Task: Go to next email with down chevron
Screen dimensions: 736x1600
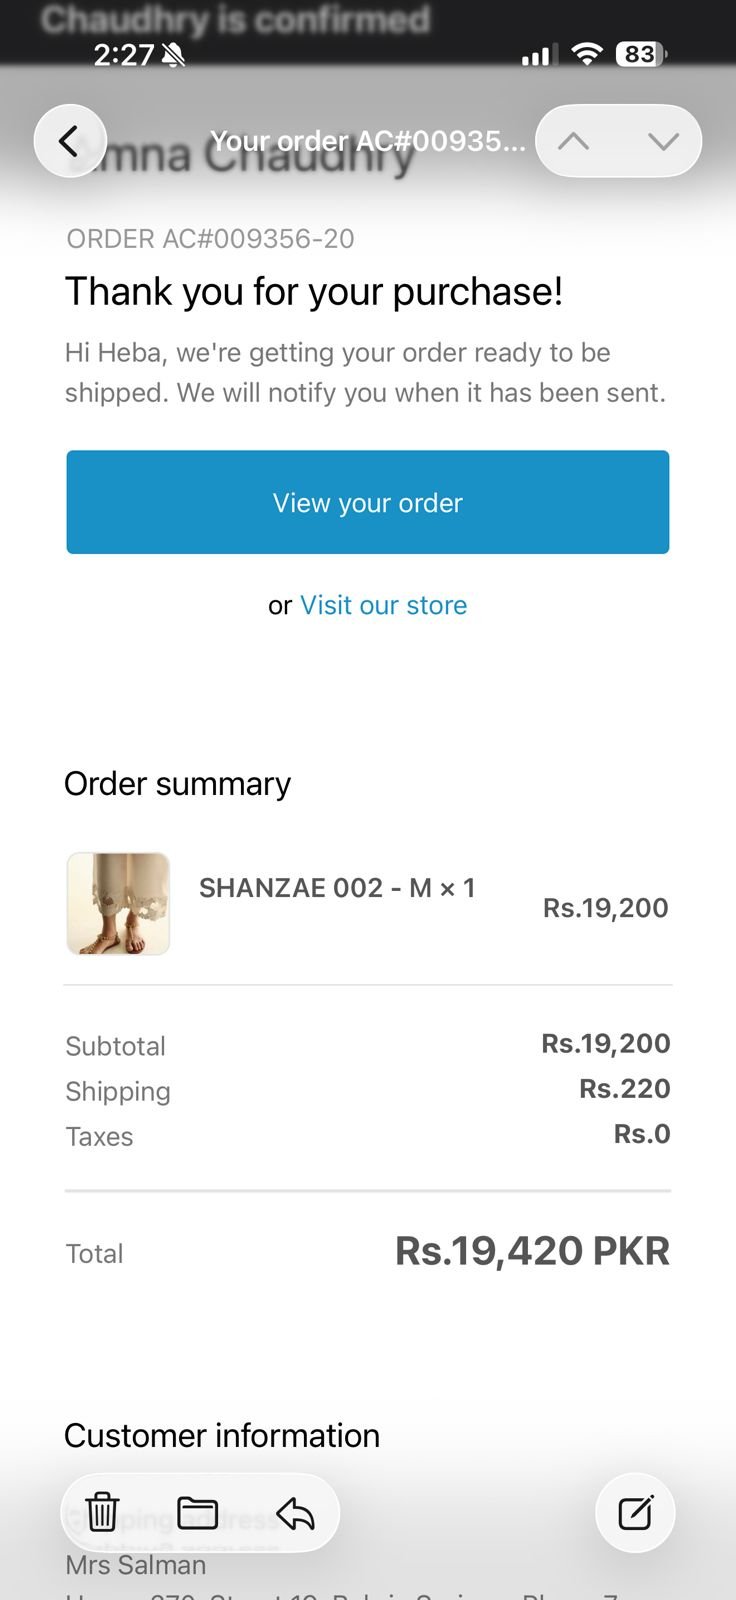Action: point(663,141)
